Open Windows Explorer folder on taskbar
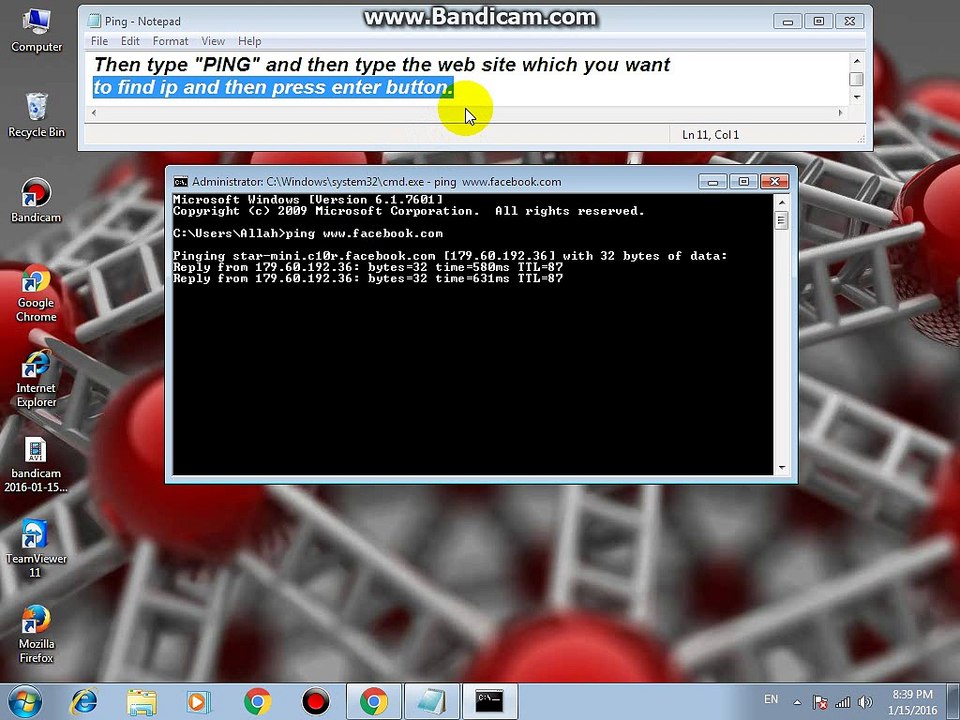The image size is (960, 720). 141,702
